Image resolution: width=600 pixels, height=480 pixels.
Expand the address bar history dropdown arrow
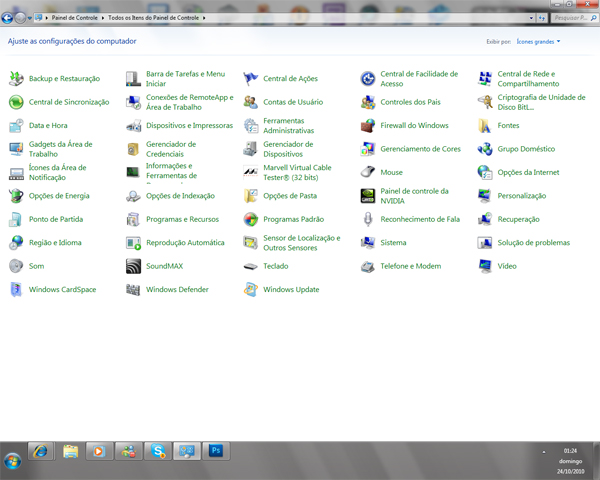tap(531, 18)
